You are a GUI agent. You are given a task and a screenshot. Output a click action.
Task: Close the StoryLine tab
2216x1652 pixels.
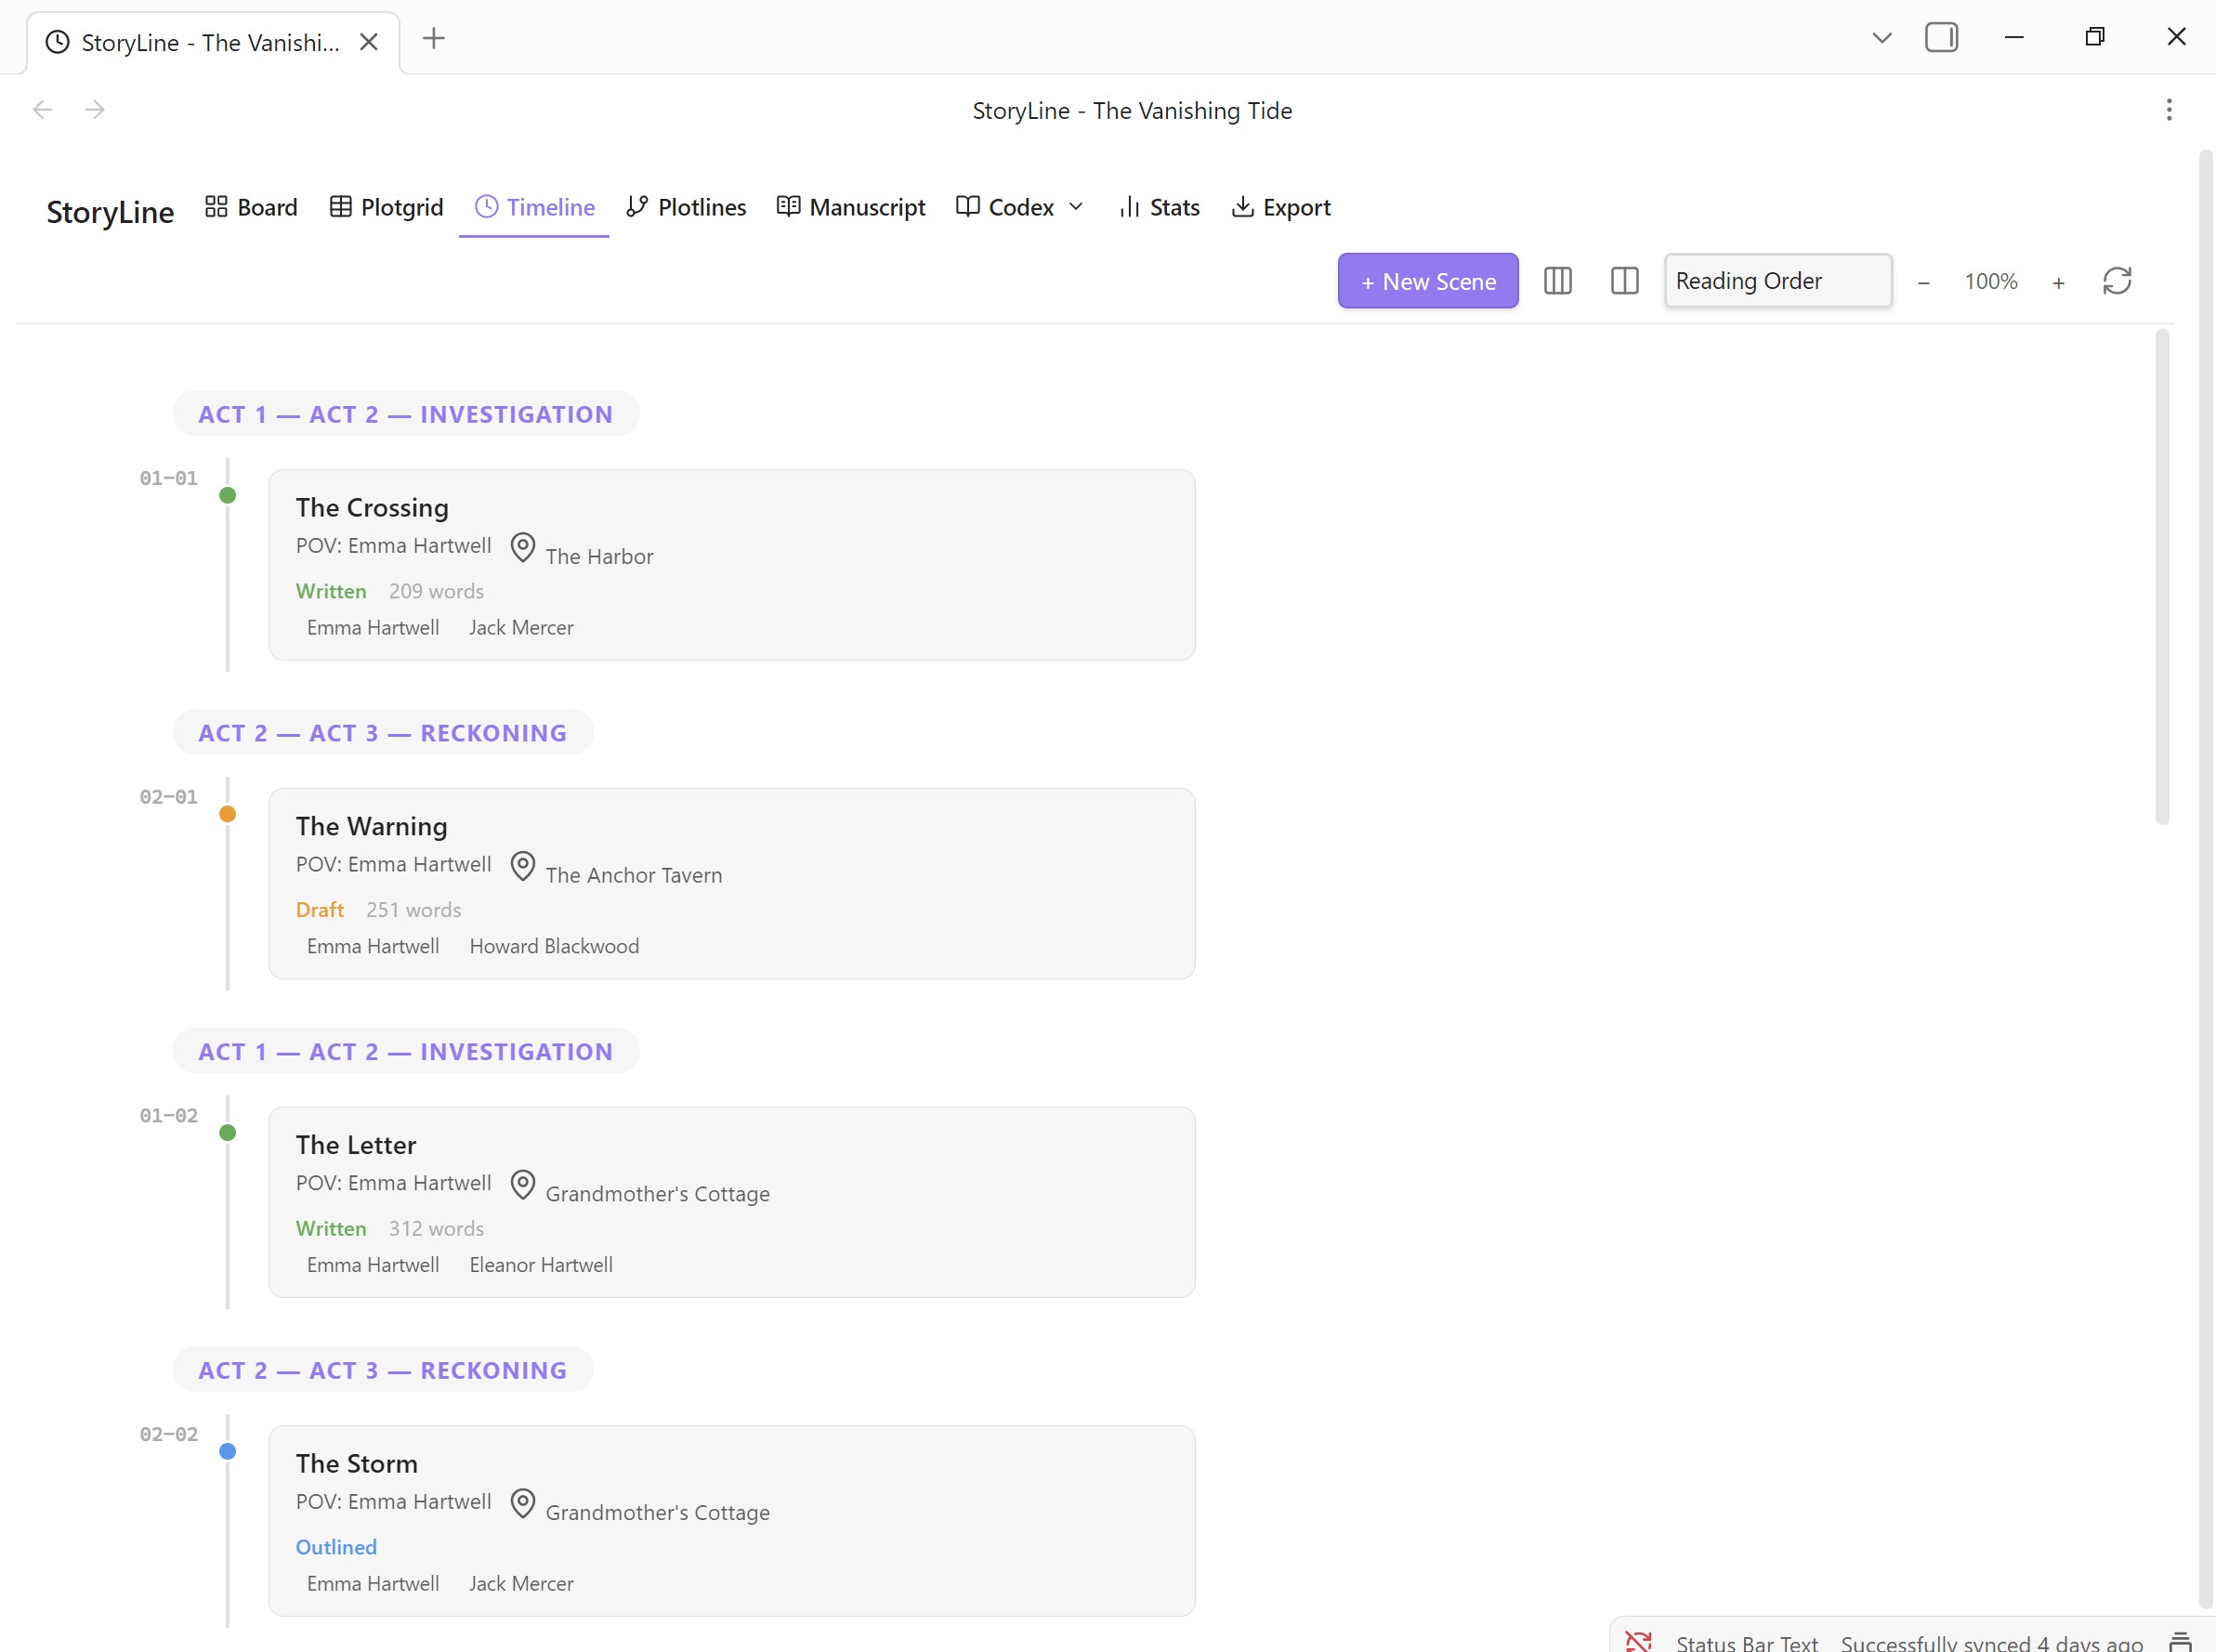tap(369, 42)
